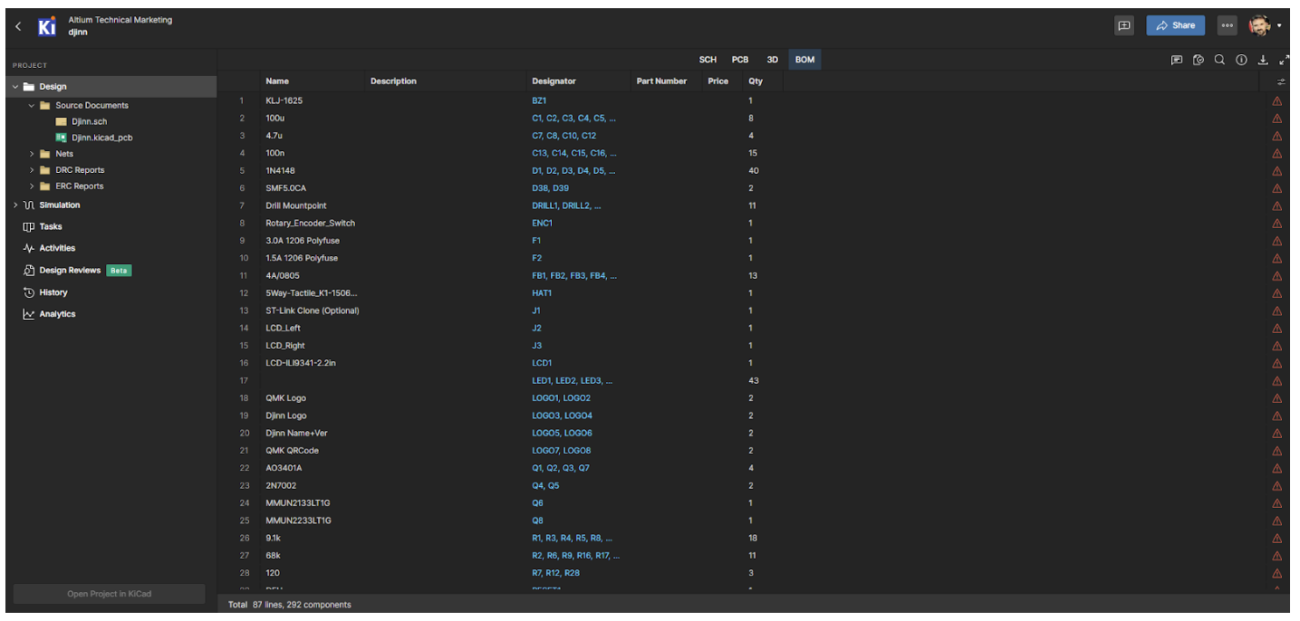This screenshot has width=1300, height=621.
Task: Click the download BOM icon
Action: (x=1263, y=60)
